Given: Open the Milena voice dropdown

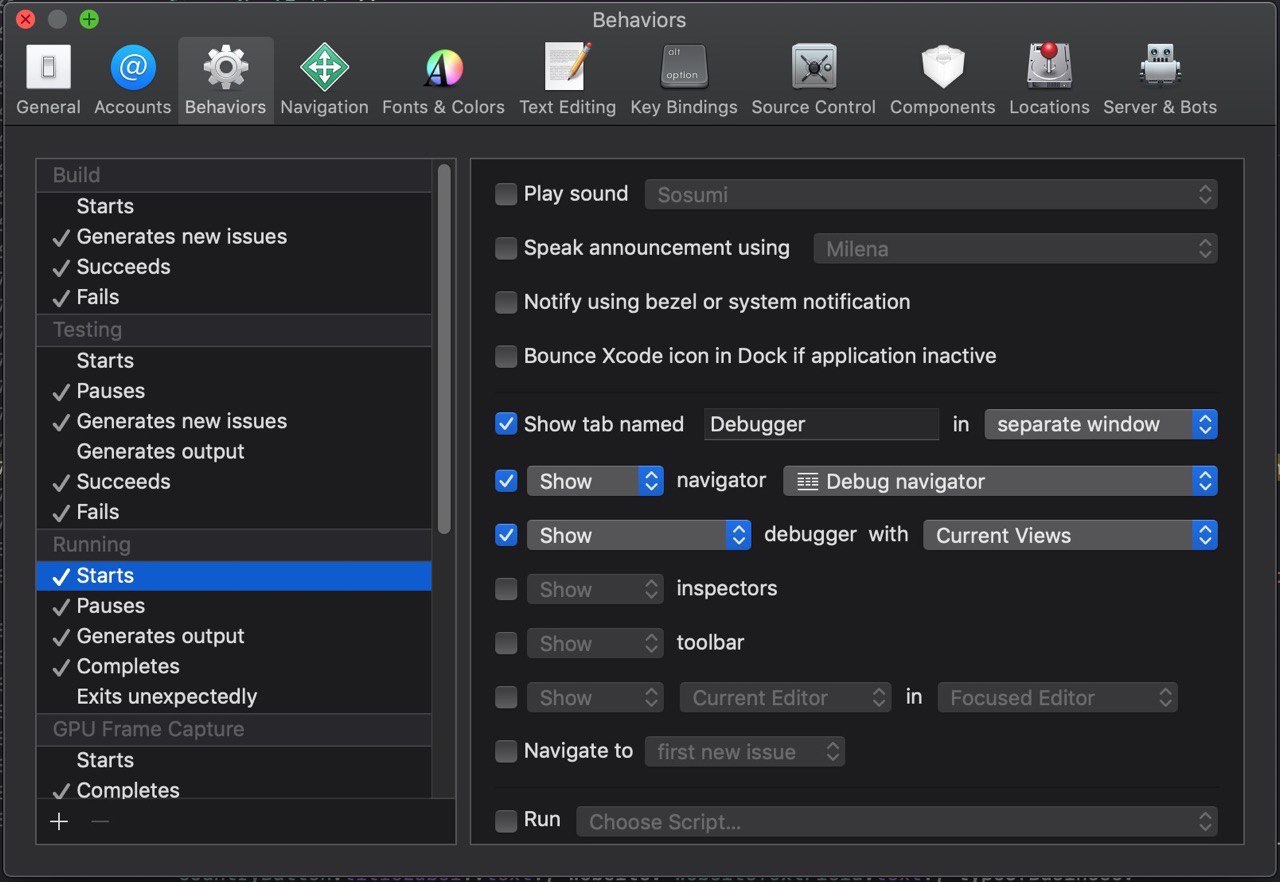Looking at the screenshot, I should tap(1015, 248).
